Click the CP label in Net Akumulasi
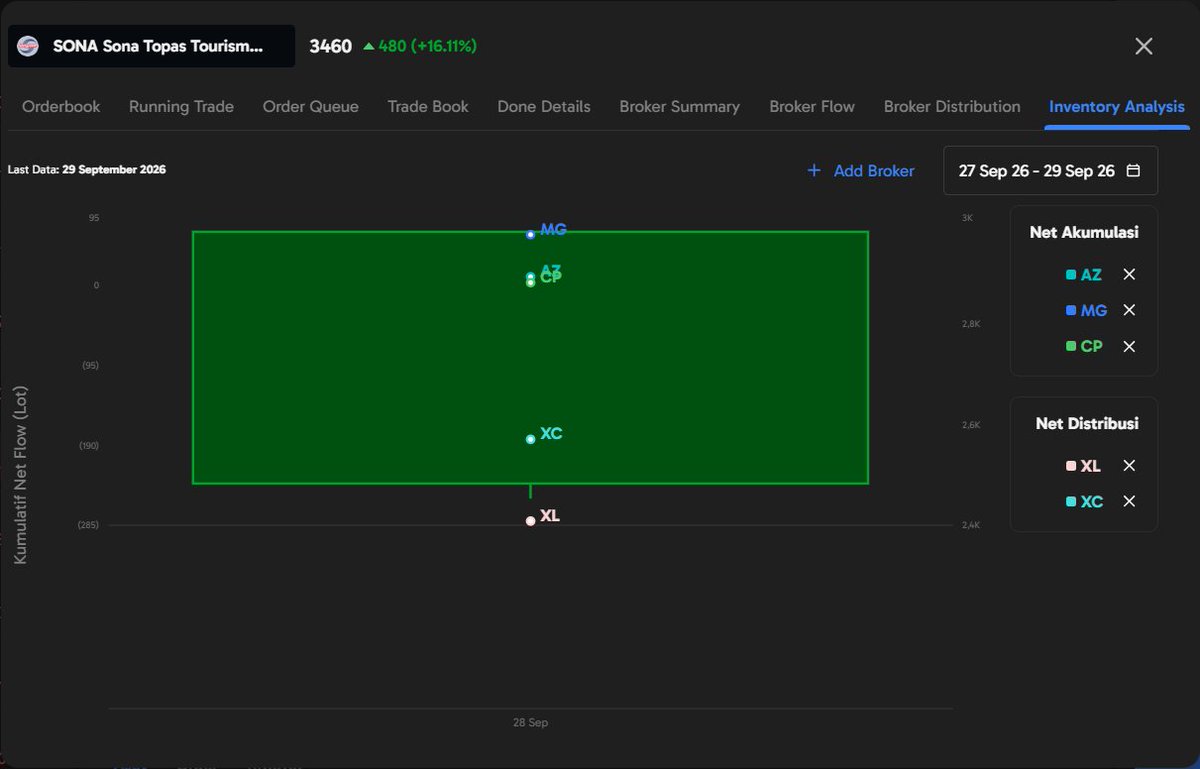 point(1092,347)
